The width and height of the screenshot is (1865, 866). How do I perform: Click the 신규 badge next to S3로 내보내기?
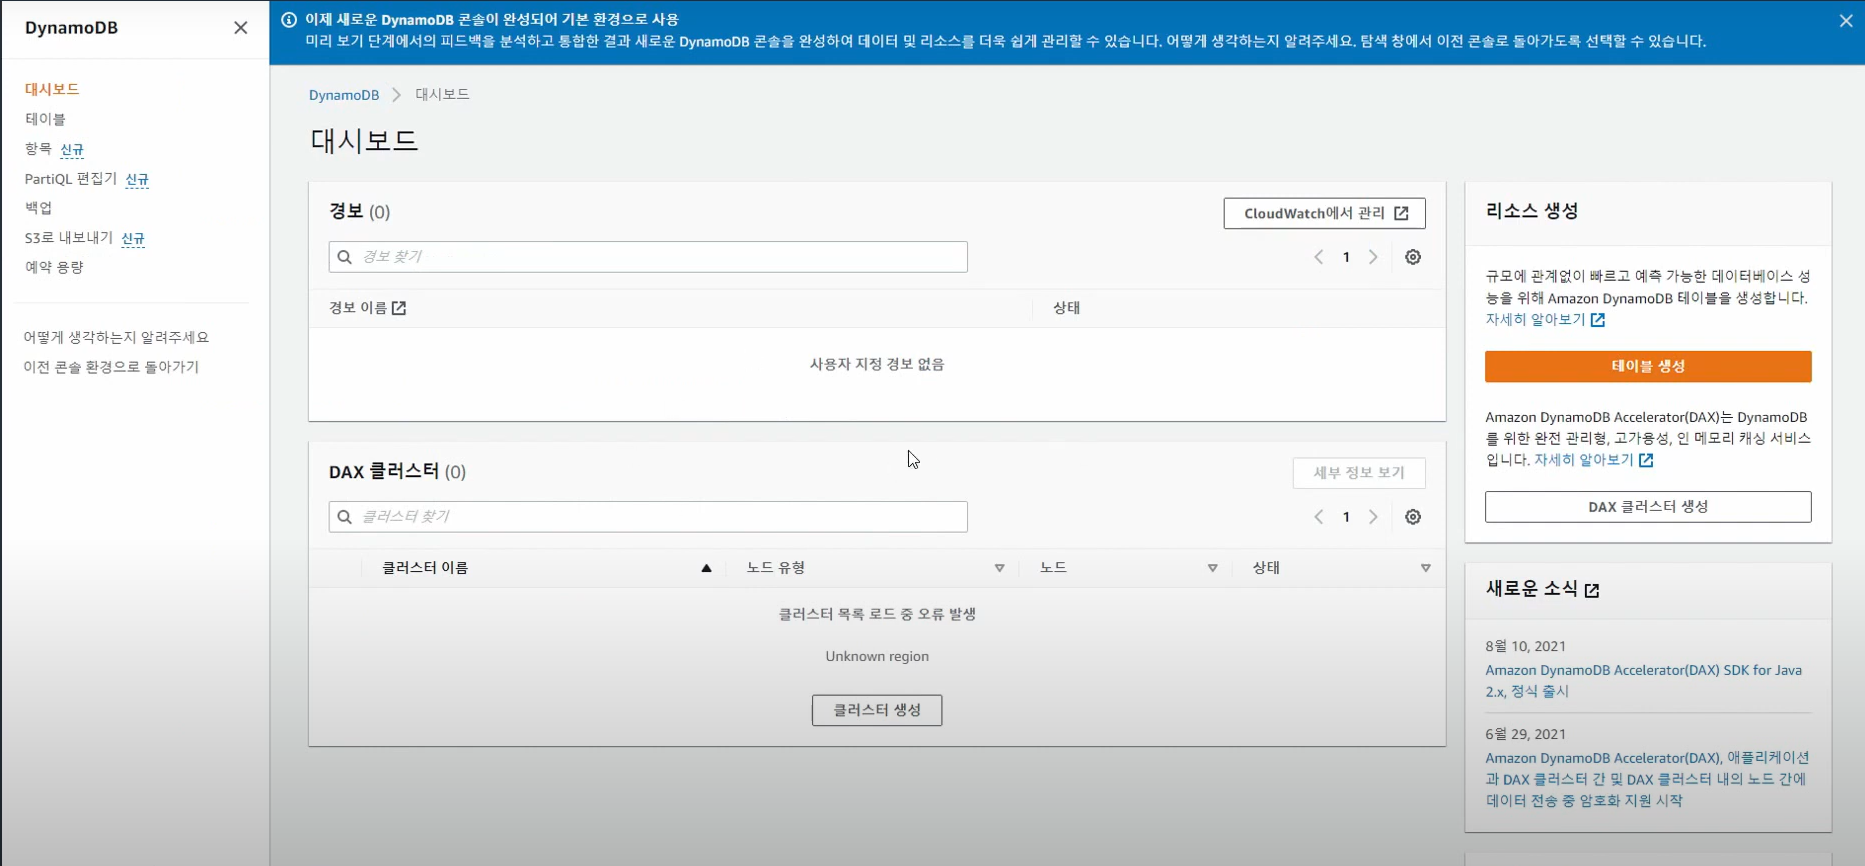133,239
